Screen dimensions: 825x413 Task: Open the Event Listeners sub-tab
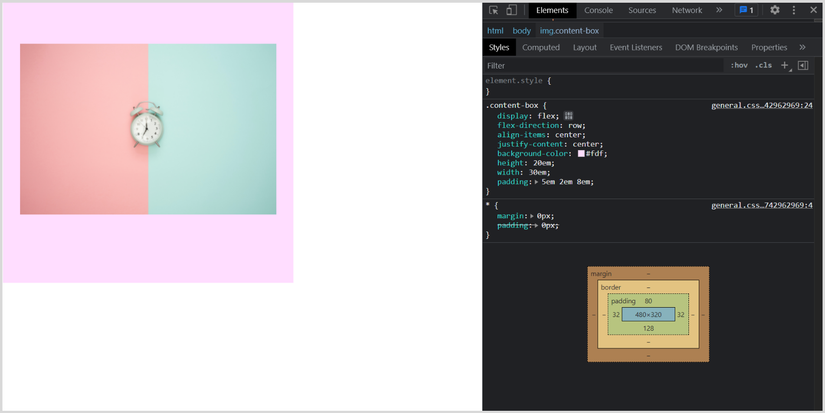(x=636, y=47)
